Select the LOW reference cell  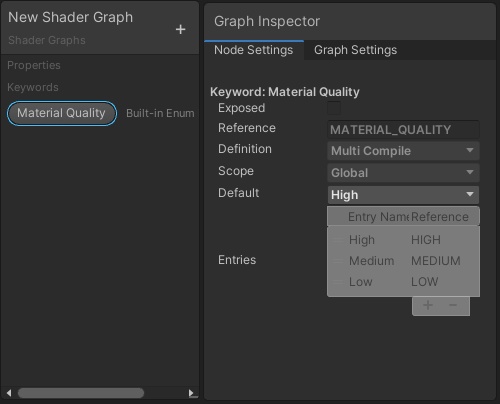[x=424, y=282]
